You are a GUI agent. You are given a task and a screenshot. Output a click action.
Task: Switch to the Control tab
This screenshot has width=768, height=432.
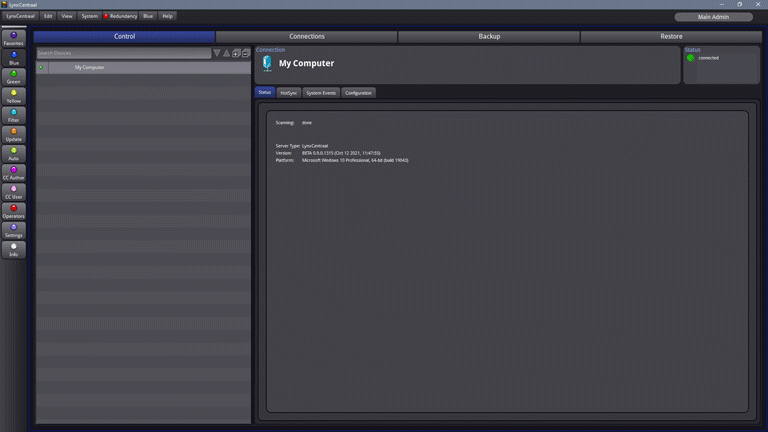point(124,36)
